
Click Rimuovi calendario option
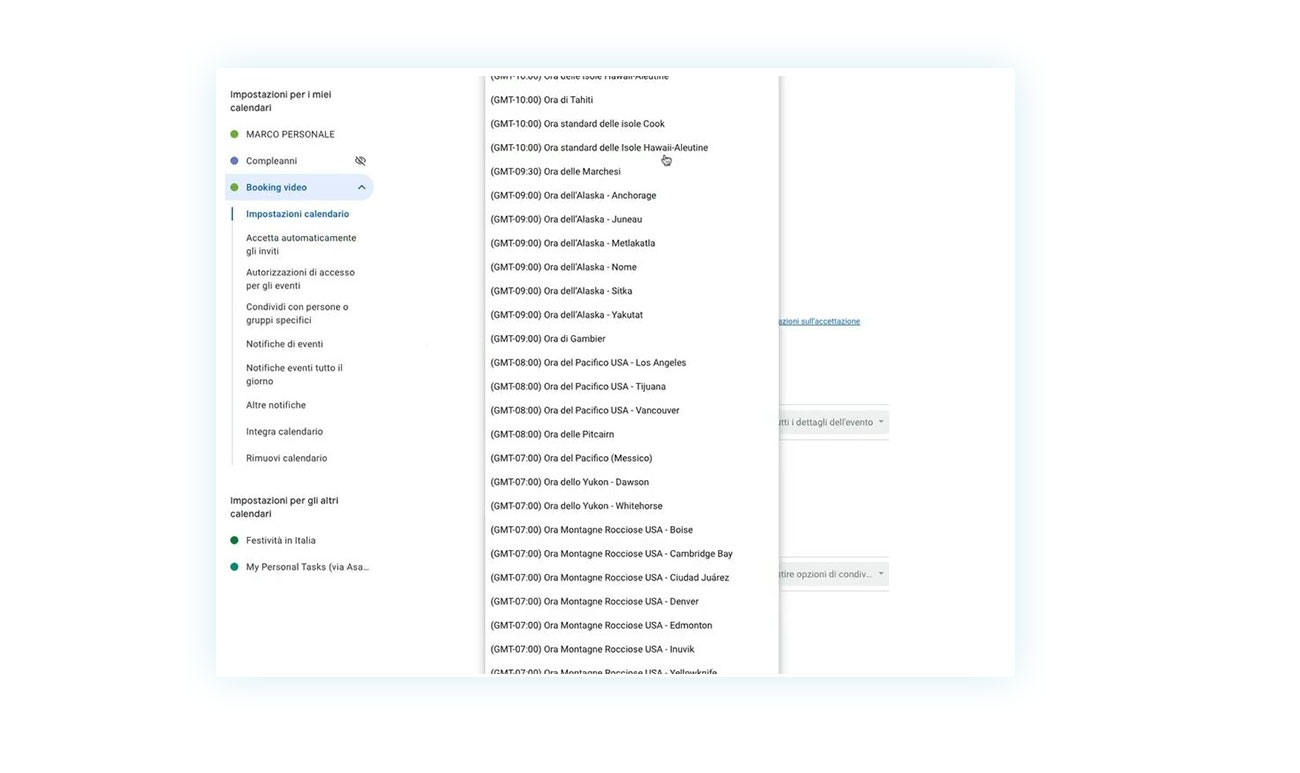tap(286, 458)
